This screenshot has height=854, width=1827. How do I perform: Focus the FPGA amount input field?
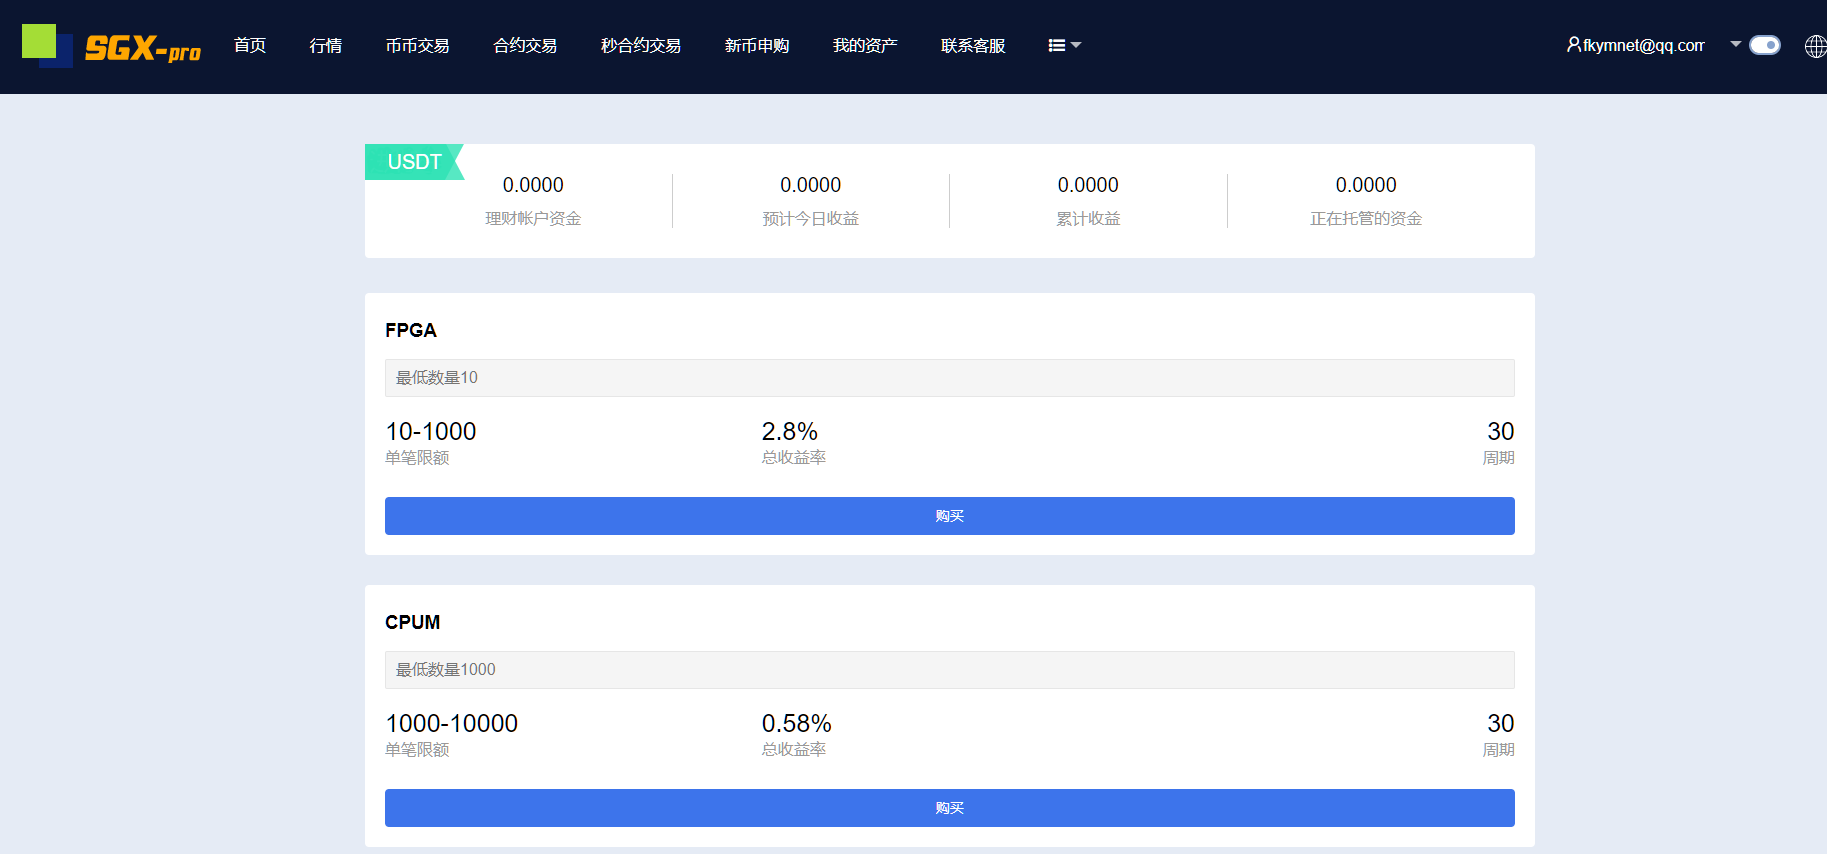coord(949,378)
